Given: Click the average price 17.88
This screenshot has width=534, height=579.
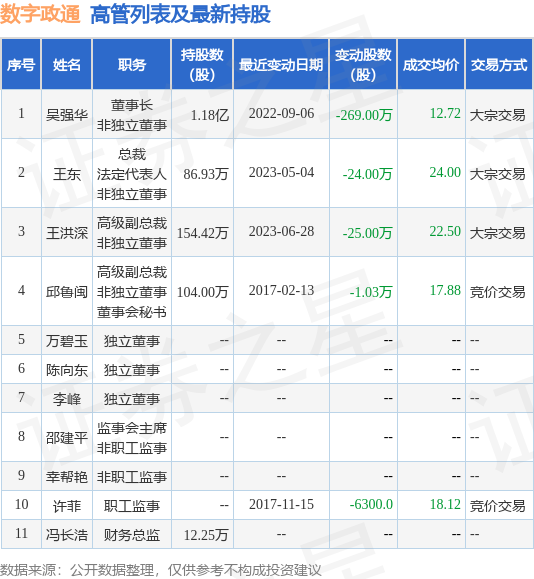Looking at the screenshot, I should pyautogui.click(x=445, y=290).
